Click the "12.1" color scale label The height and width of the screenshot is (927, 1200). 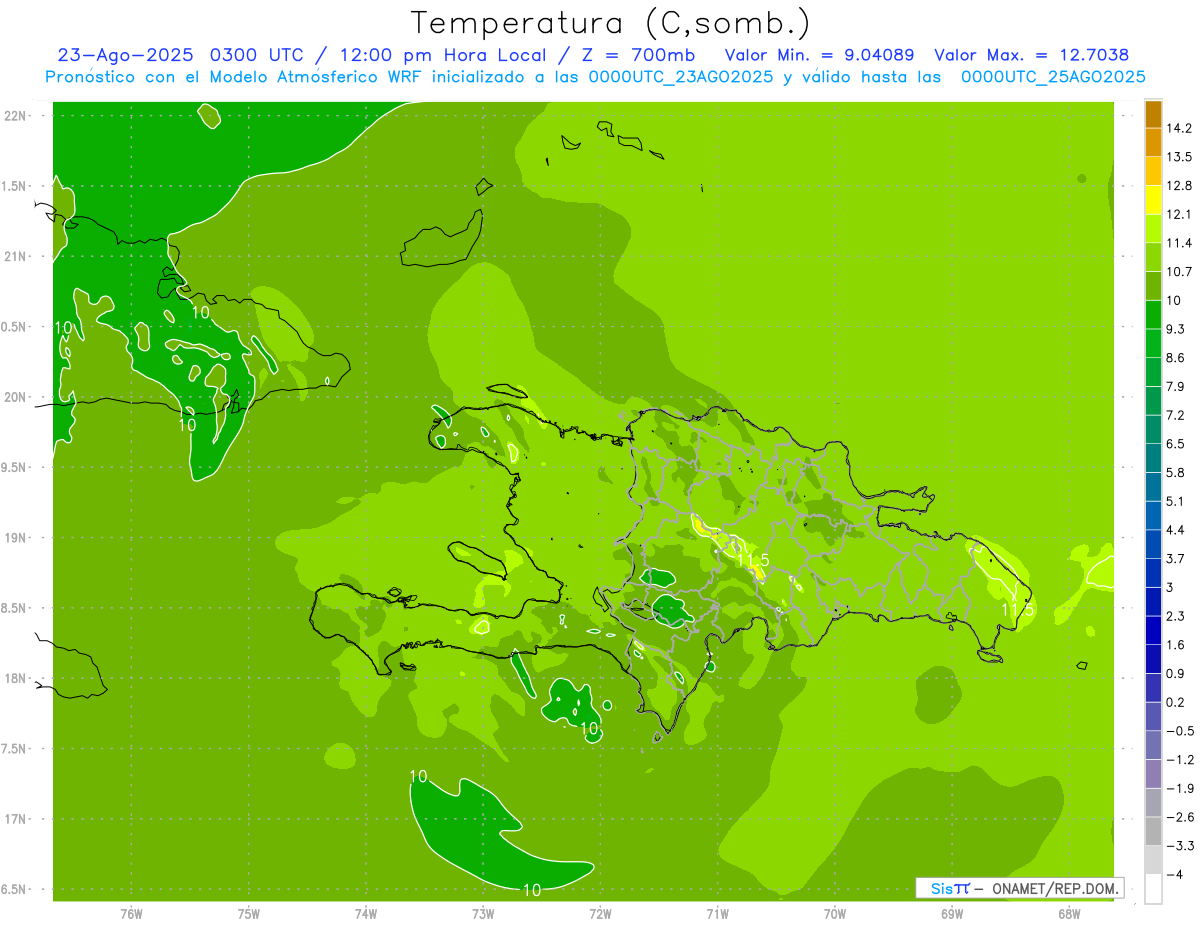pyautogui.click(x=1180, y=215)
